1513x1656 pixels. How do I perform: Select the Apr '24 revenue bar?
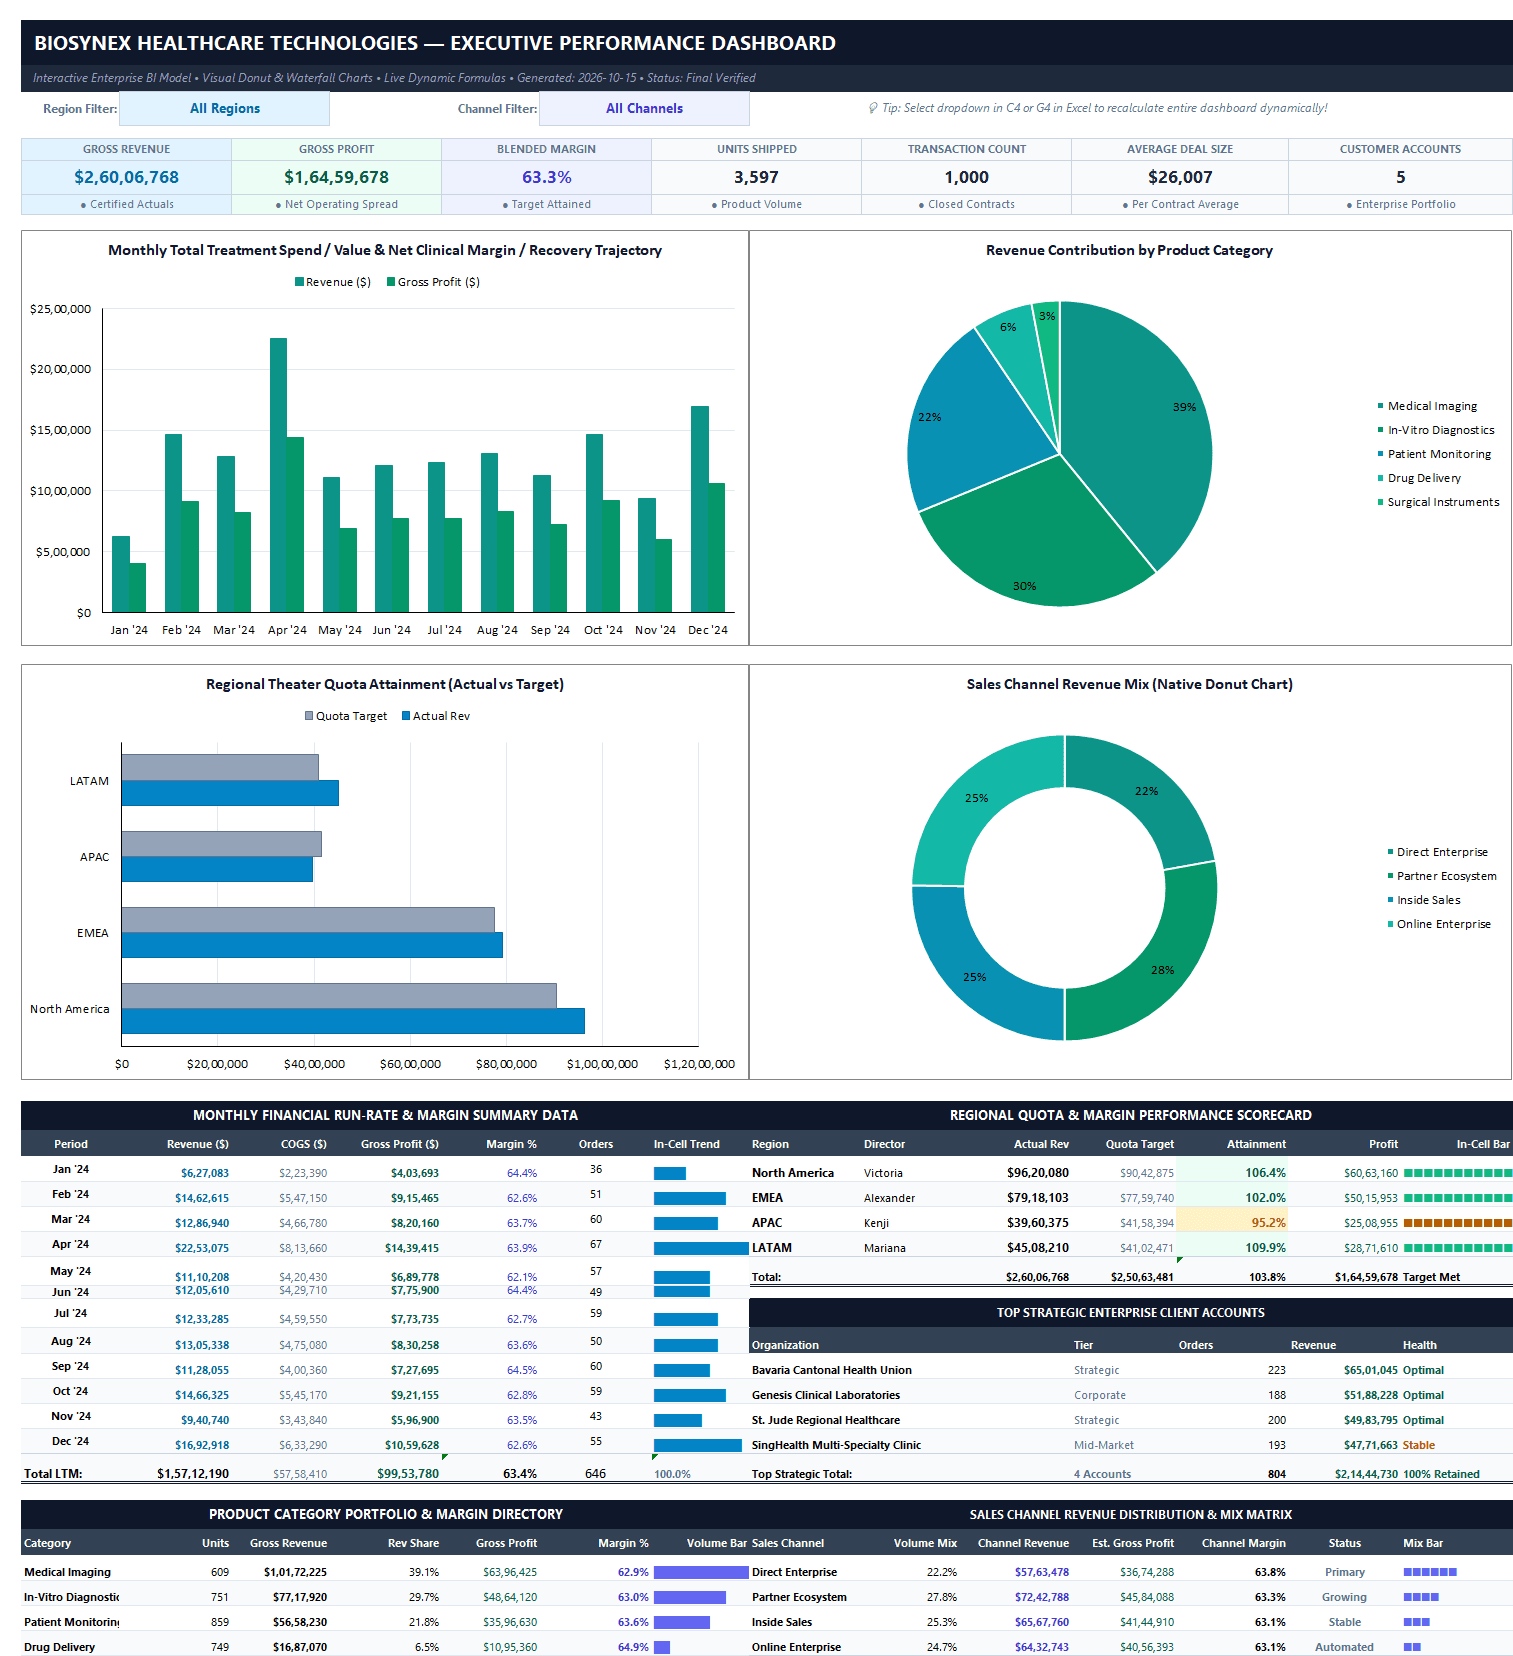pyautogui.click(x=278, y=475)
